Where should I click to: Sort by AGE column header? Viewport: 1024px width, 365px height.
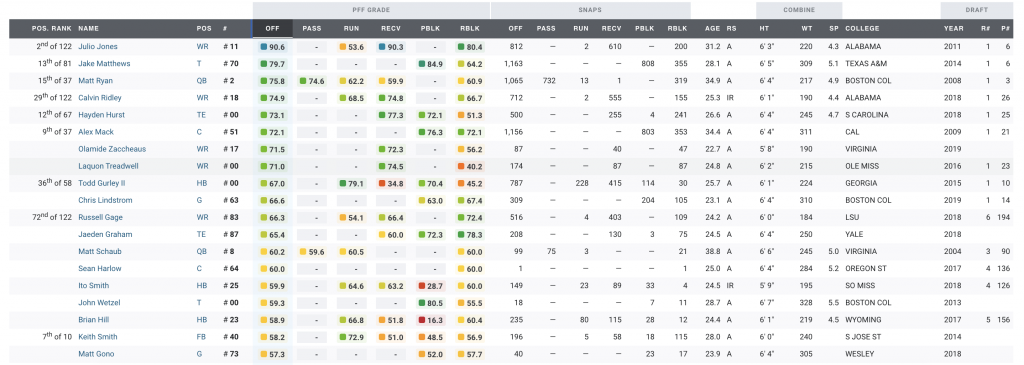pos(712,29)
